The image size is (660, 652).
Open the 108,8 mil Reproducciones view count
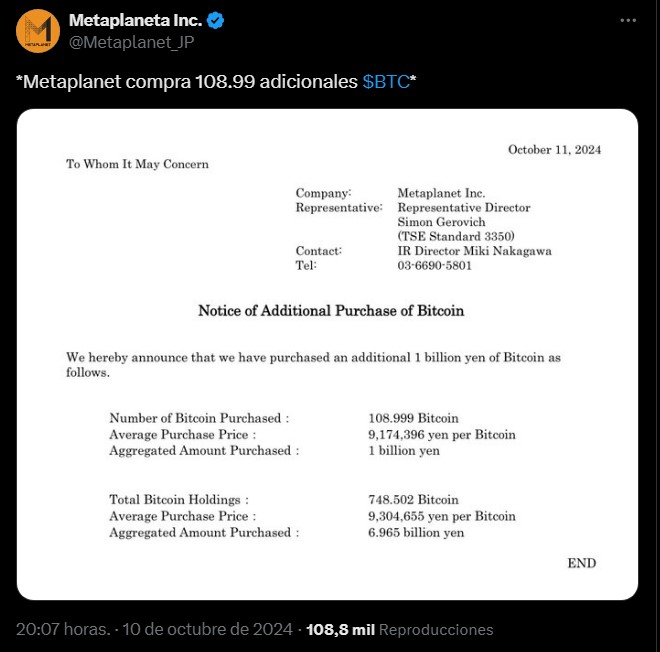399,630
